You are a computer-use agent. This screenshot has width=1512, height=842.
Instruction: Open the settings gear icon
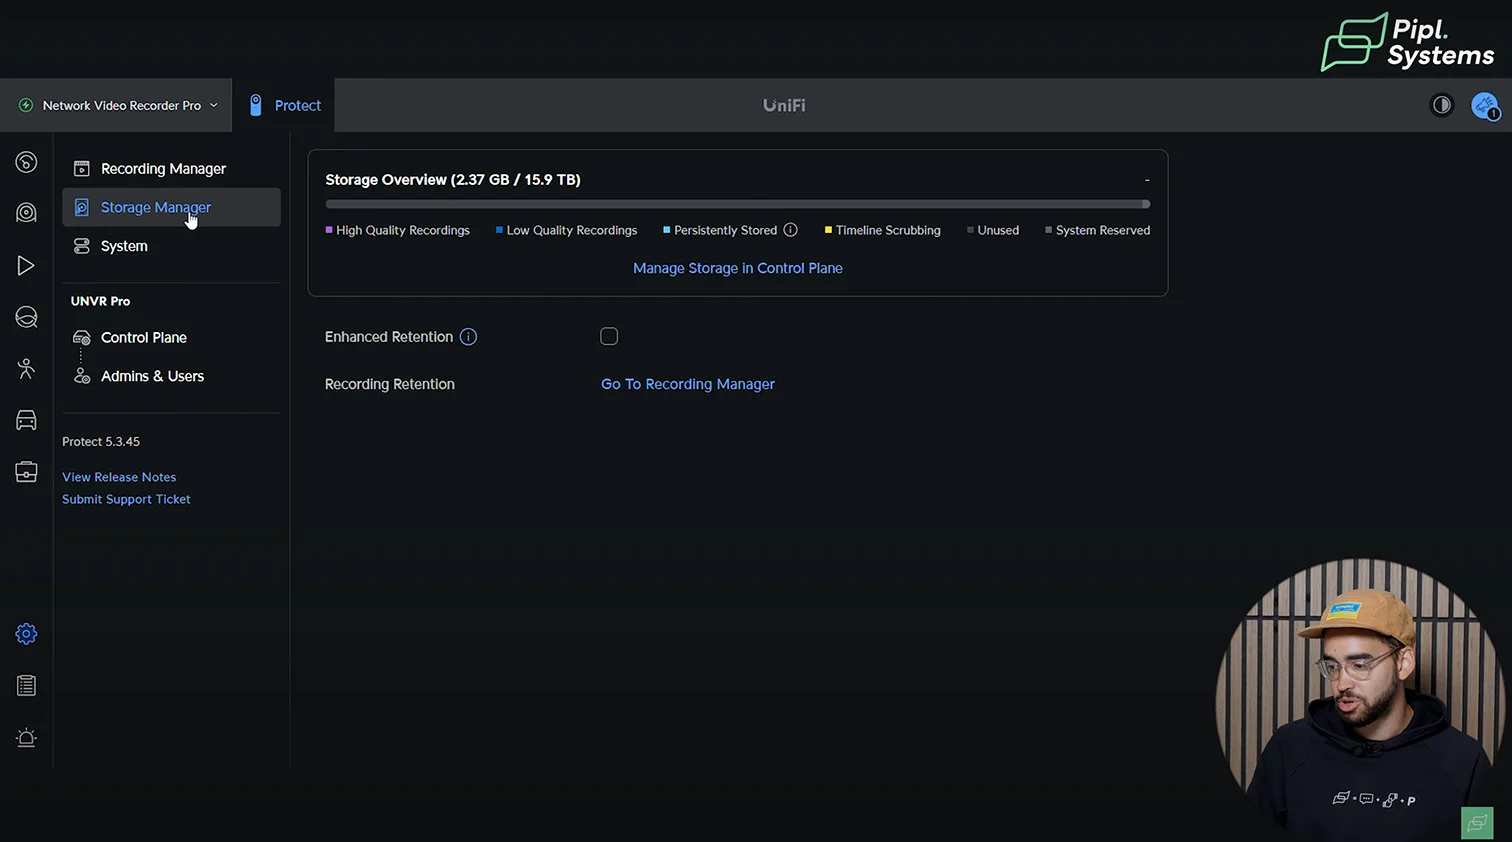[27, 634]
